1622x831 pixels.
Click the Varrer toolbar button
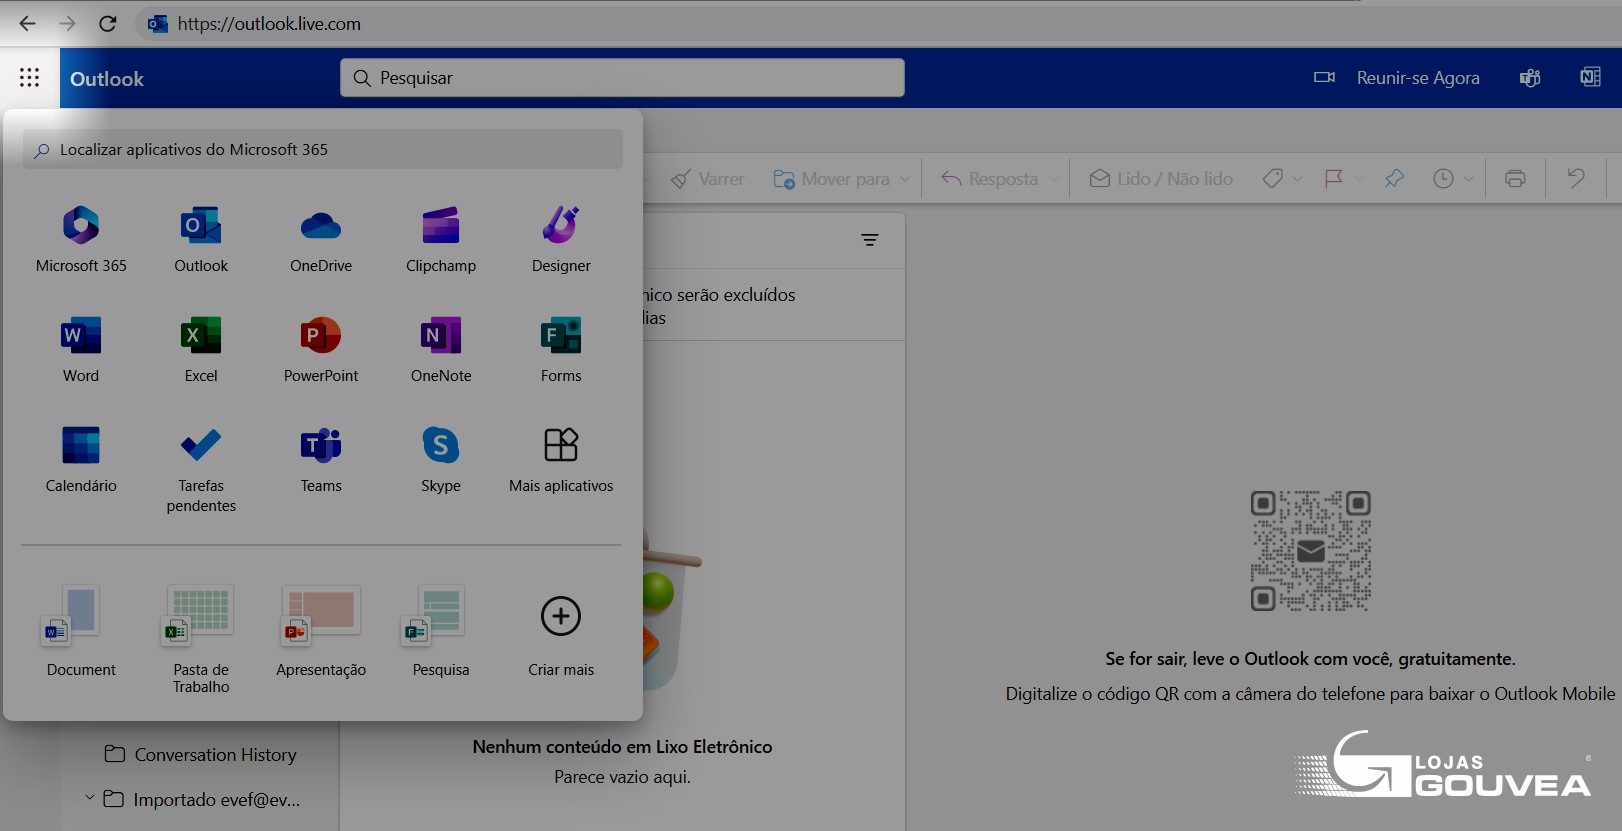pyautogui.click(x=707, y=179)
